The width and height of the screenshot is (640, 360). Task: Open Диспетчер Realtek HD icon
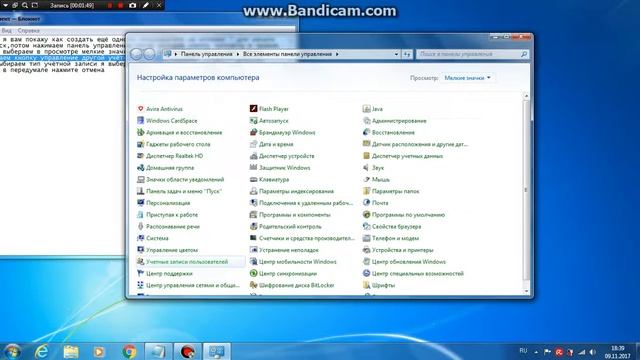click(x=140, y=156)
